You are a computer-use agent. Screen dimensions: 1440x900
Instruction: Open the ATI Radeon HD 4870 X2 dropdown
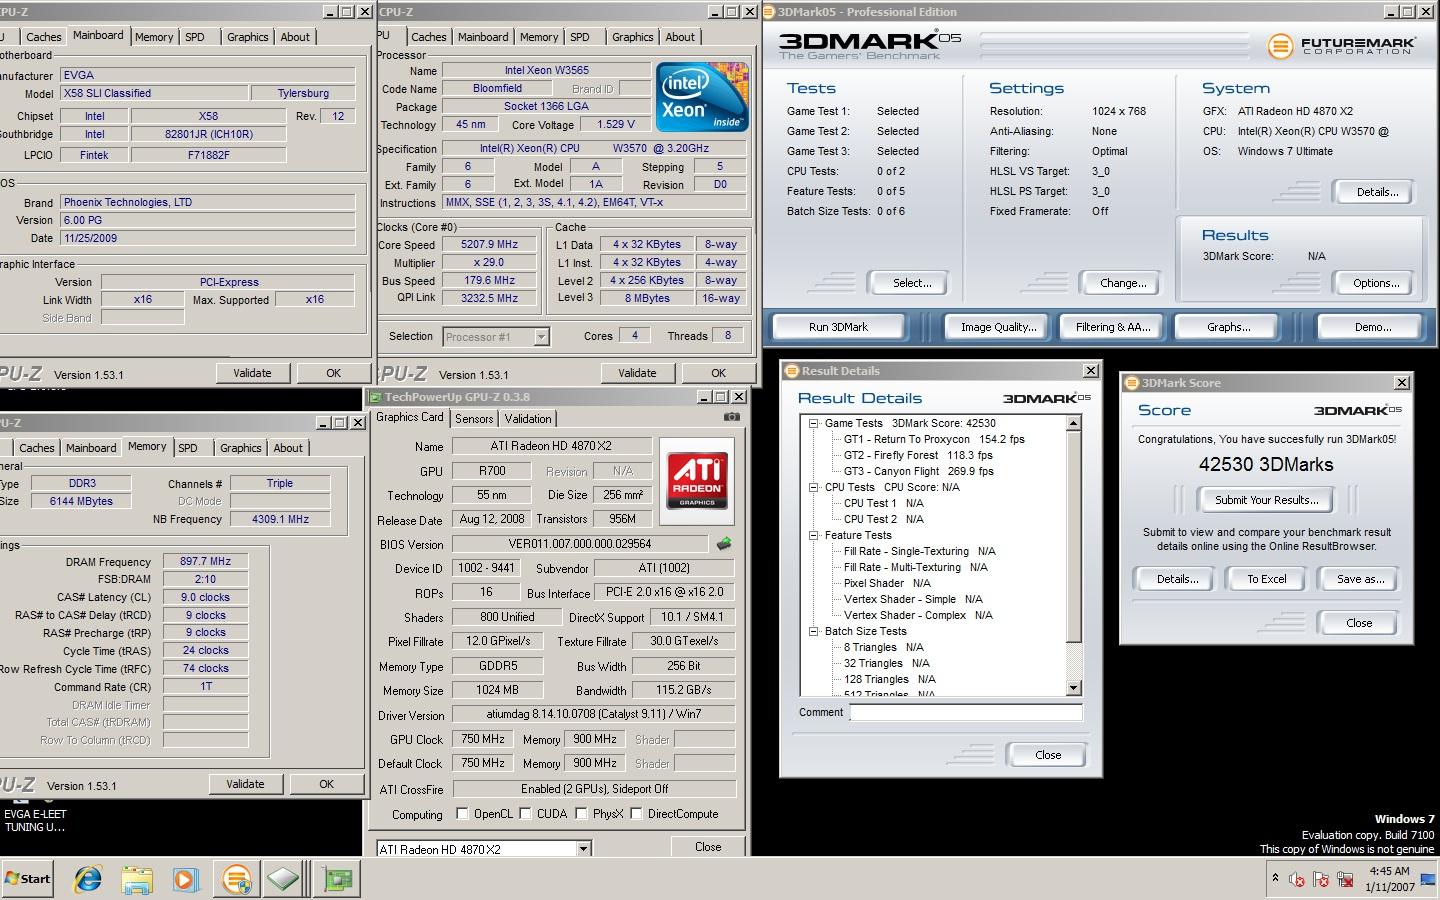click(x=583, y=849)
